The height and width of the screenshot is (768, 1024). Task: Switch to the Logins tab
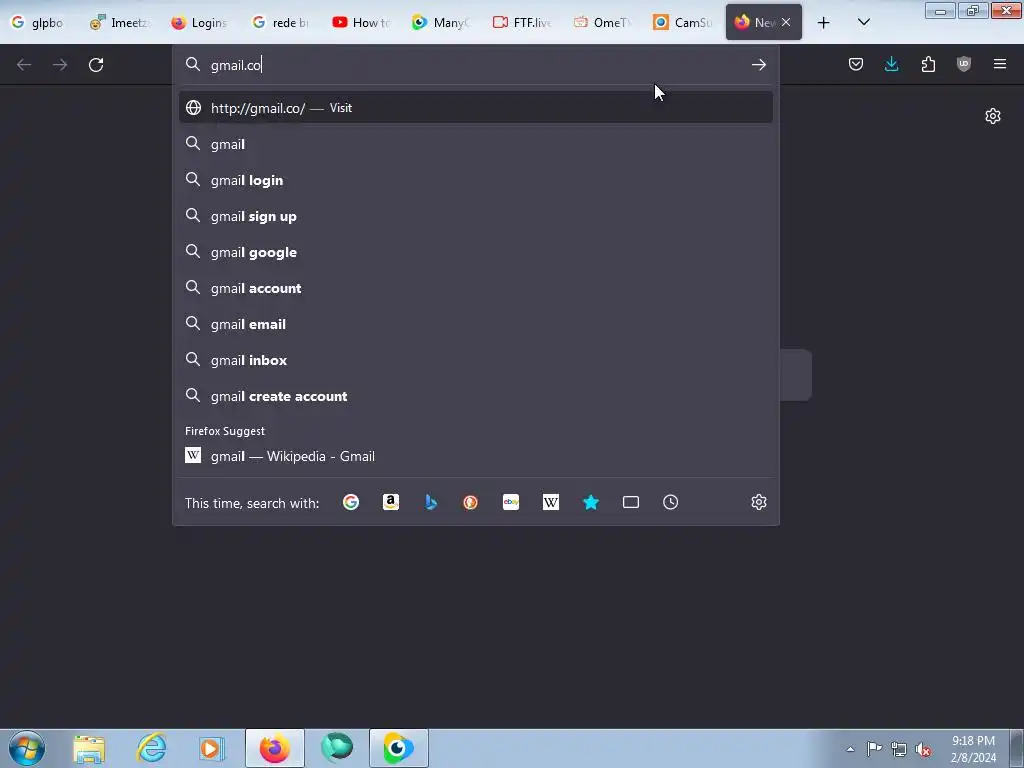200,23
